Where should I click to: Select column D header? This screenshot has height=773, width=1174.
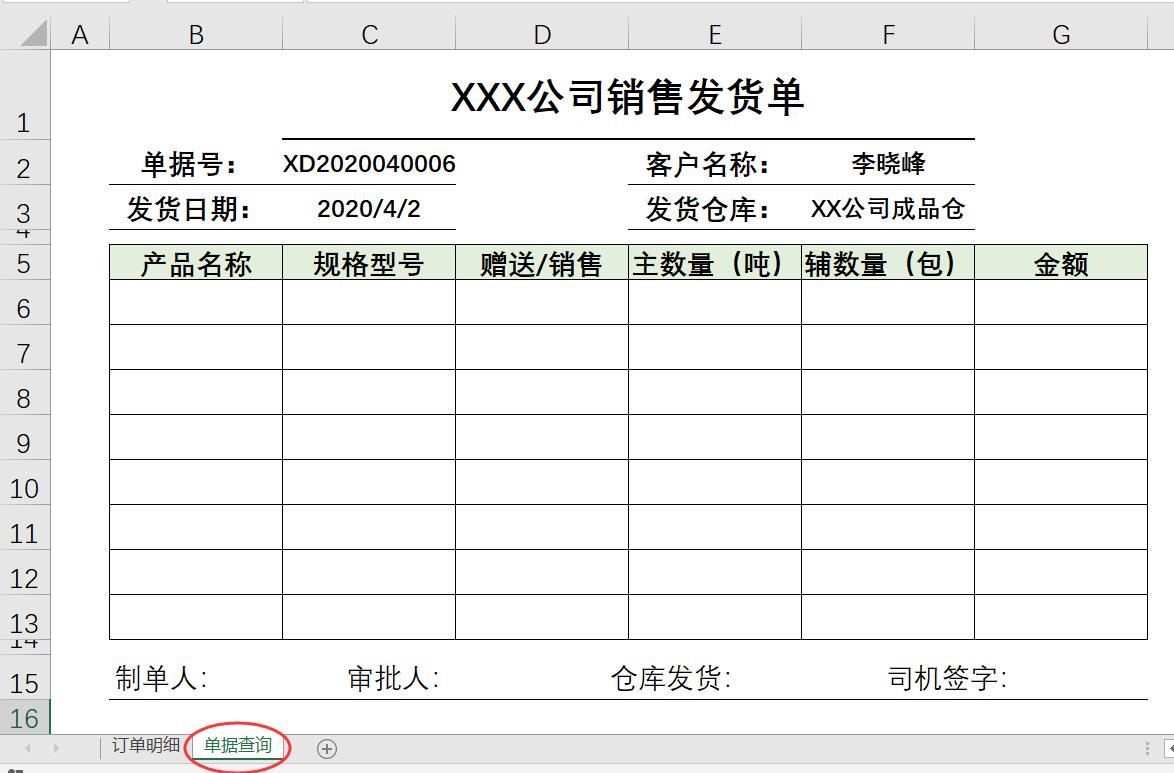542,34
